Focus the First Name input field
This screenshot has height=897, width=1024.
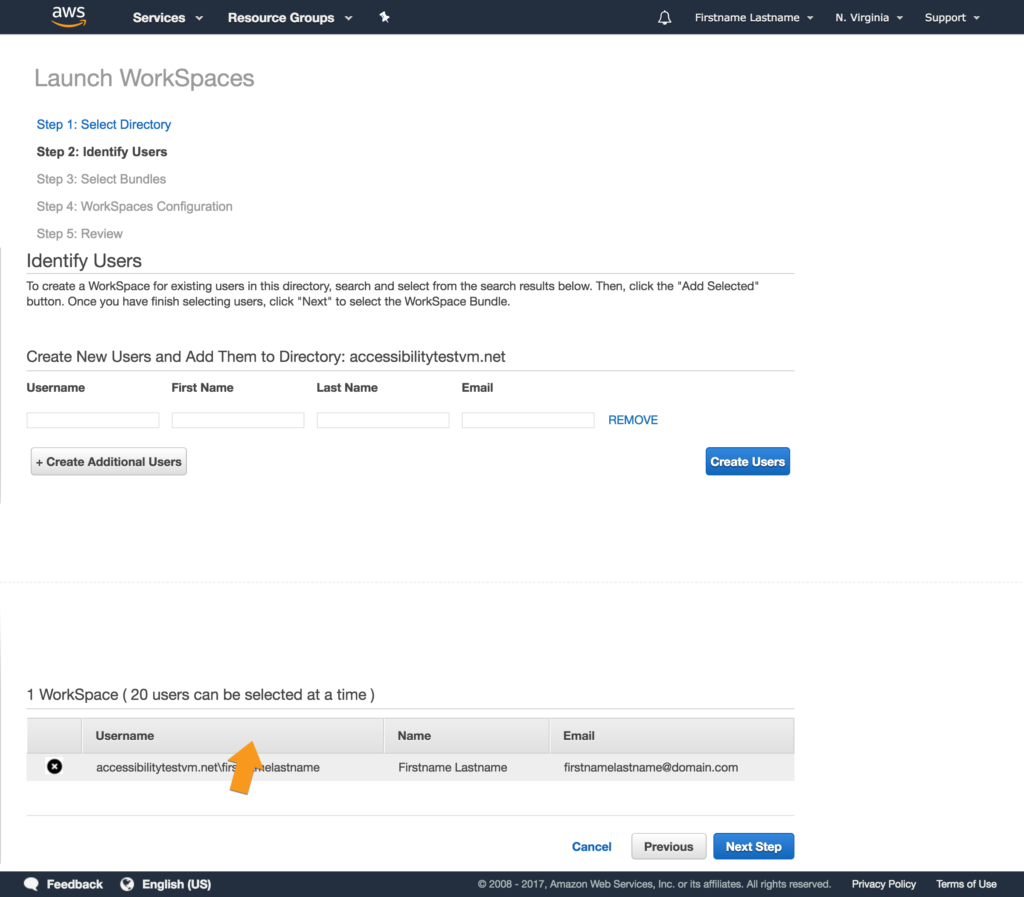(238, 420)
